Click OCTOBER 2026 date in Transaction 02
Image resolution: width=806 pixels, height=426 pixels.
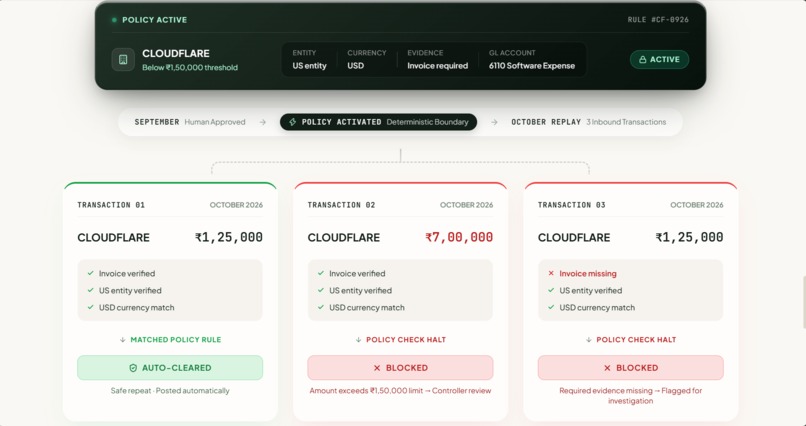(466, 205)
